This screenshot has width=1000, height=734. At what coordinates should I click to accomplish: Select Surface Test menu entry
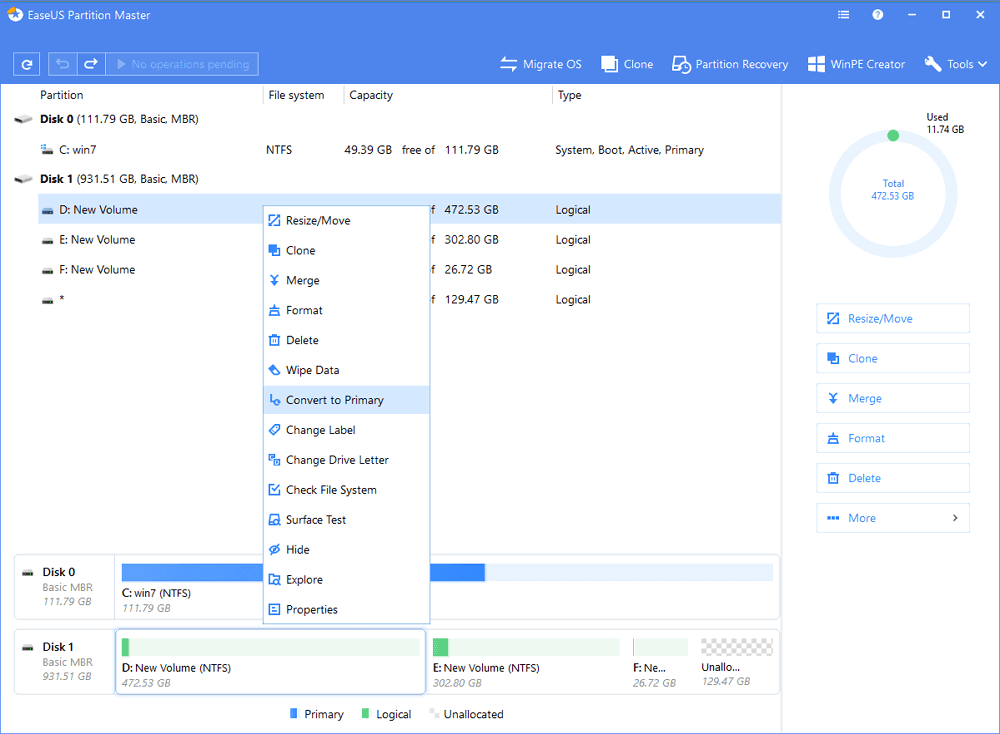tap(346, 520)
